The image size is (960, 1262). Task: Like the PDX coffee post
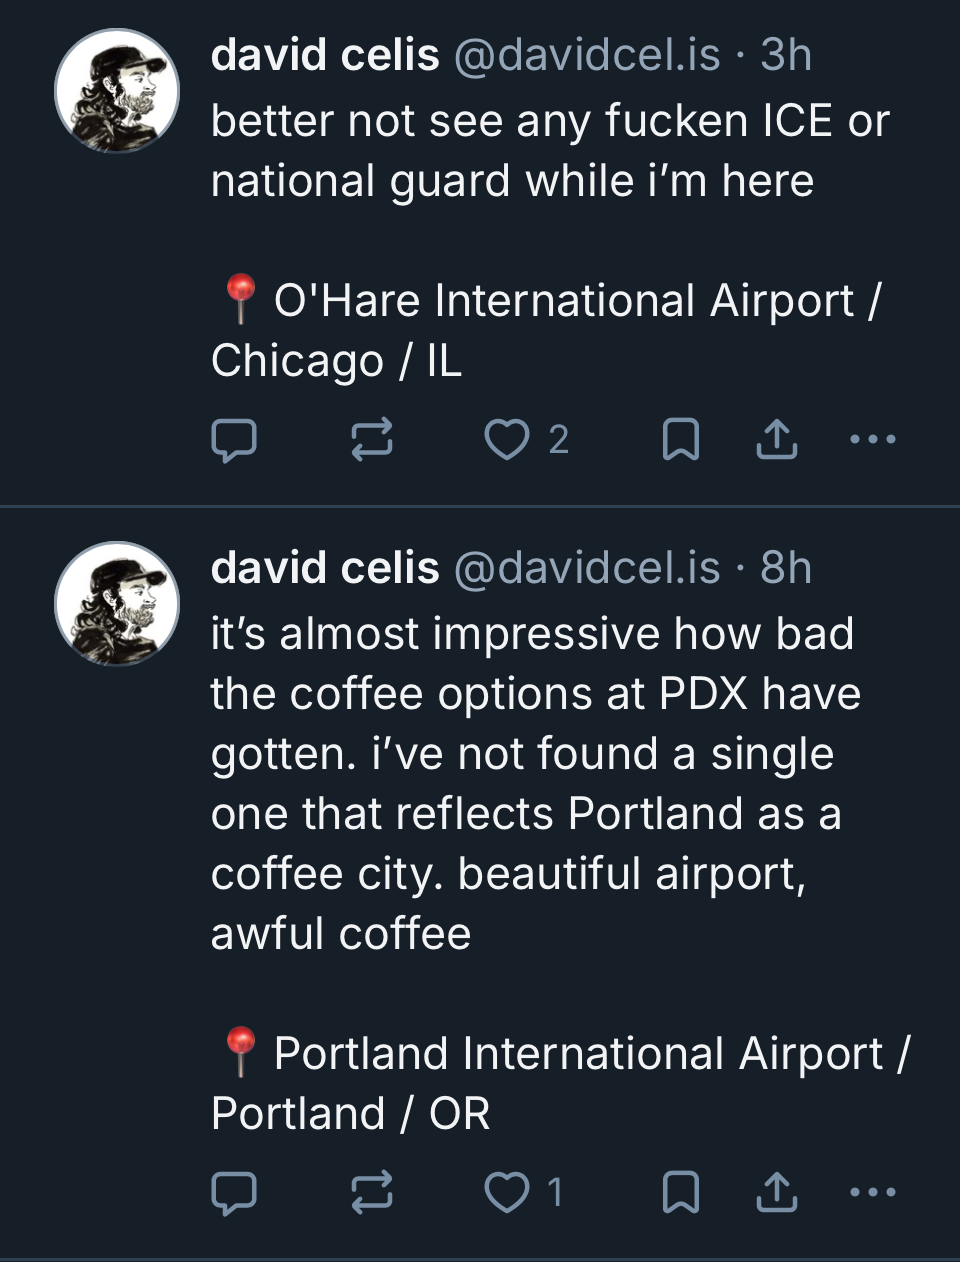point(506,1193)
